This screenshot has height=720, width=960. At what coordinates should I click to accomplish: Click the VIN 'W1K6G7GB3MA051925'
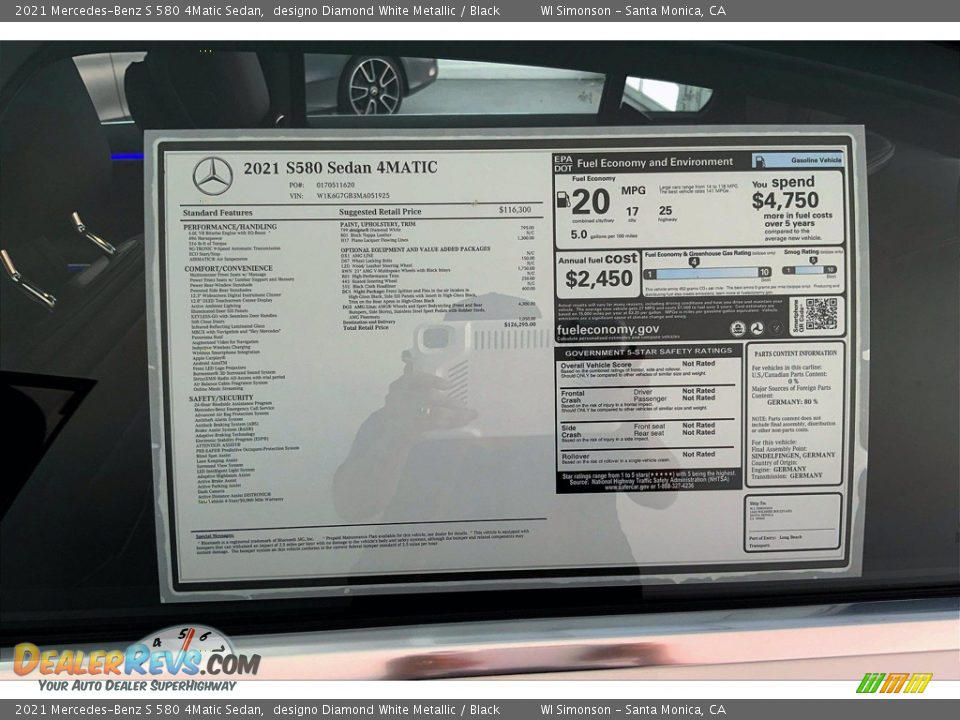(x=353, y=196)
